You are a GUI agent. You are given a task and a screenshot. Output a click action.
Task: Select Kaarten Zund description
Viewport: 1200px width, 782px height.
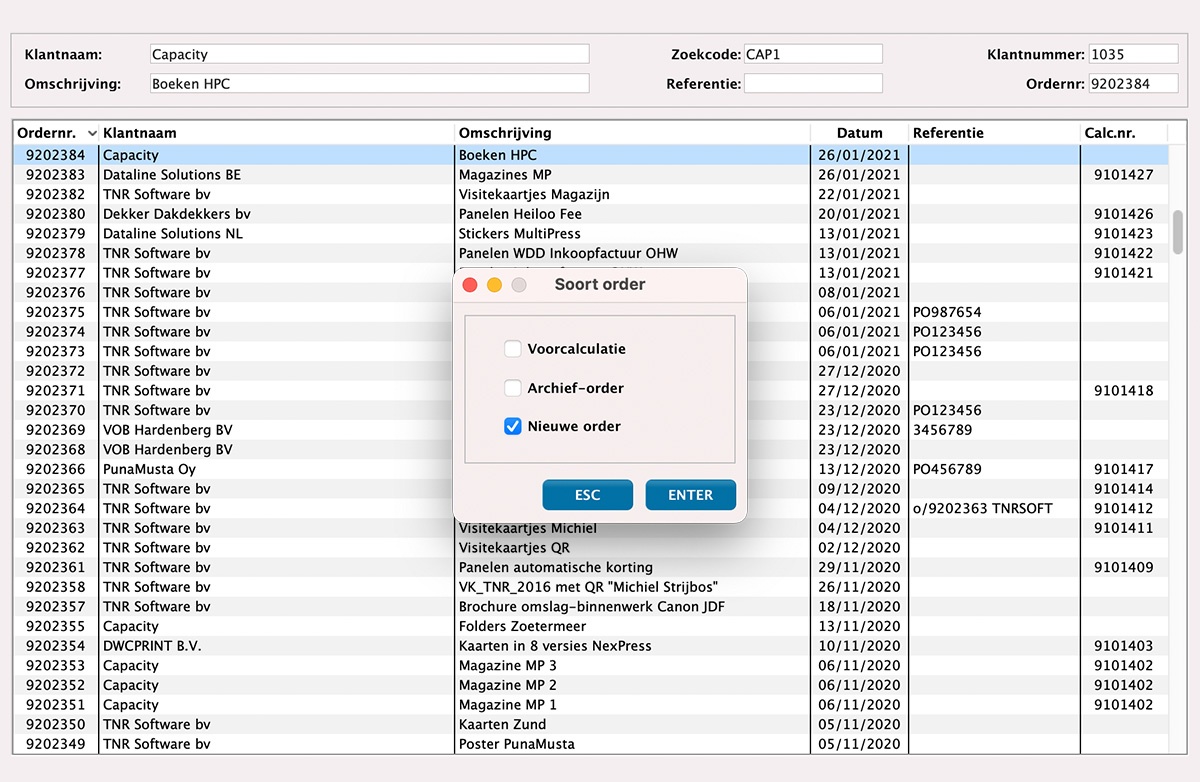click(503, 724)
